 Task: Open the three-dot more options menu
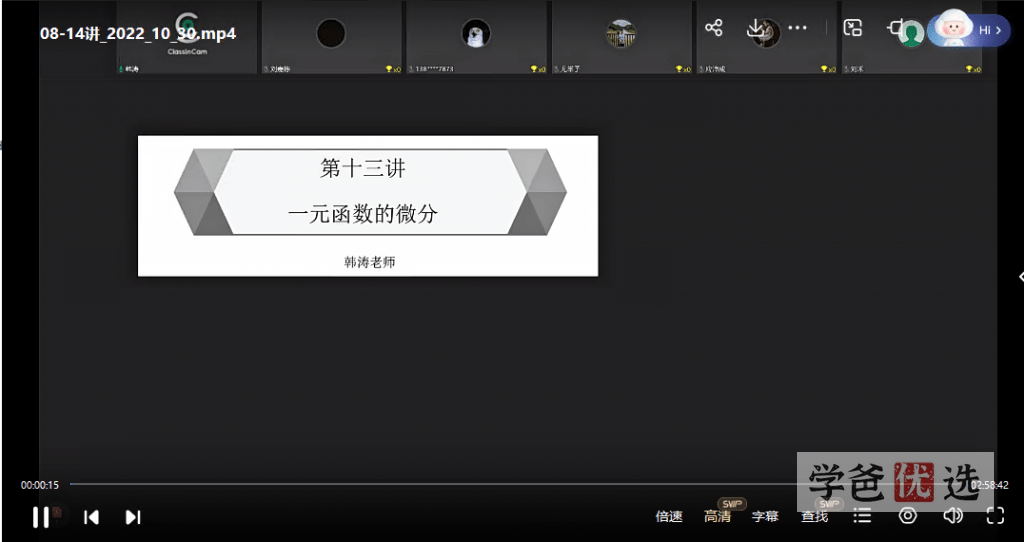pyautogui.click(x=797, y=28)
